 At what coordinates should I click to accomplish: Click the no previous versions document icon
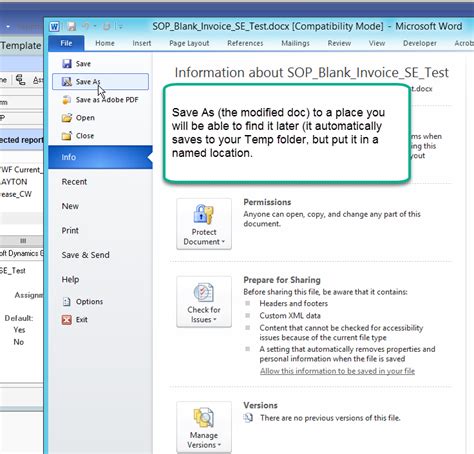[248, 418]
